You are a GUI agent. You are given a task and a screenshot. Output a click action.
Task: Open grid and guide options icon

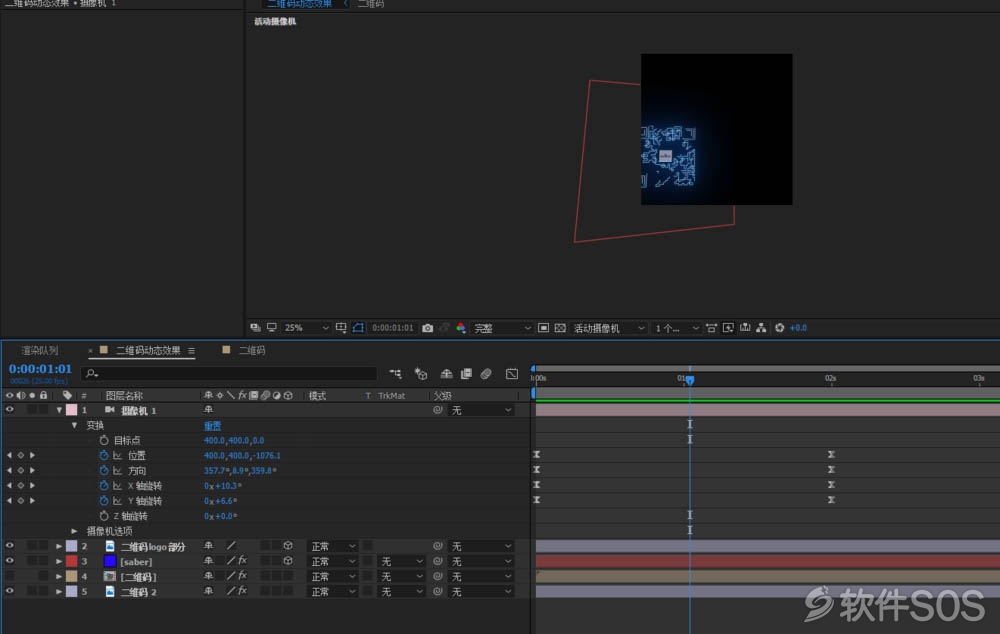pyautogui.click(x=341, y=328)
